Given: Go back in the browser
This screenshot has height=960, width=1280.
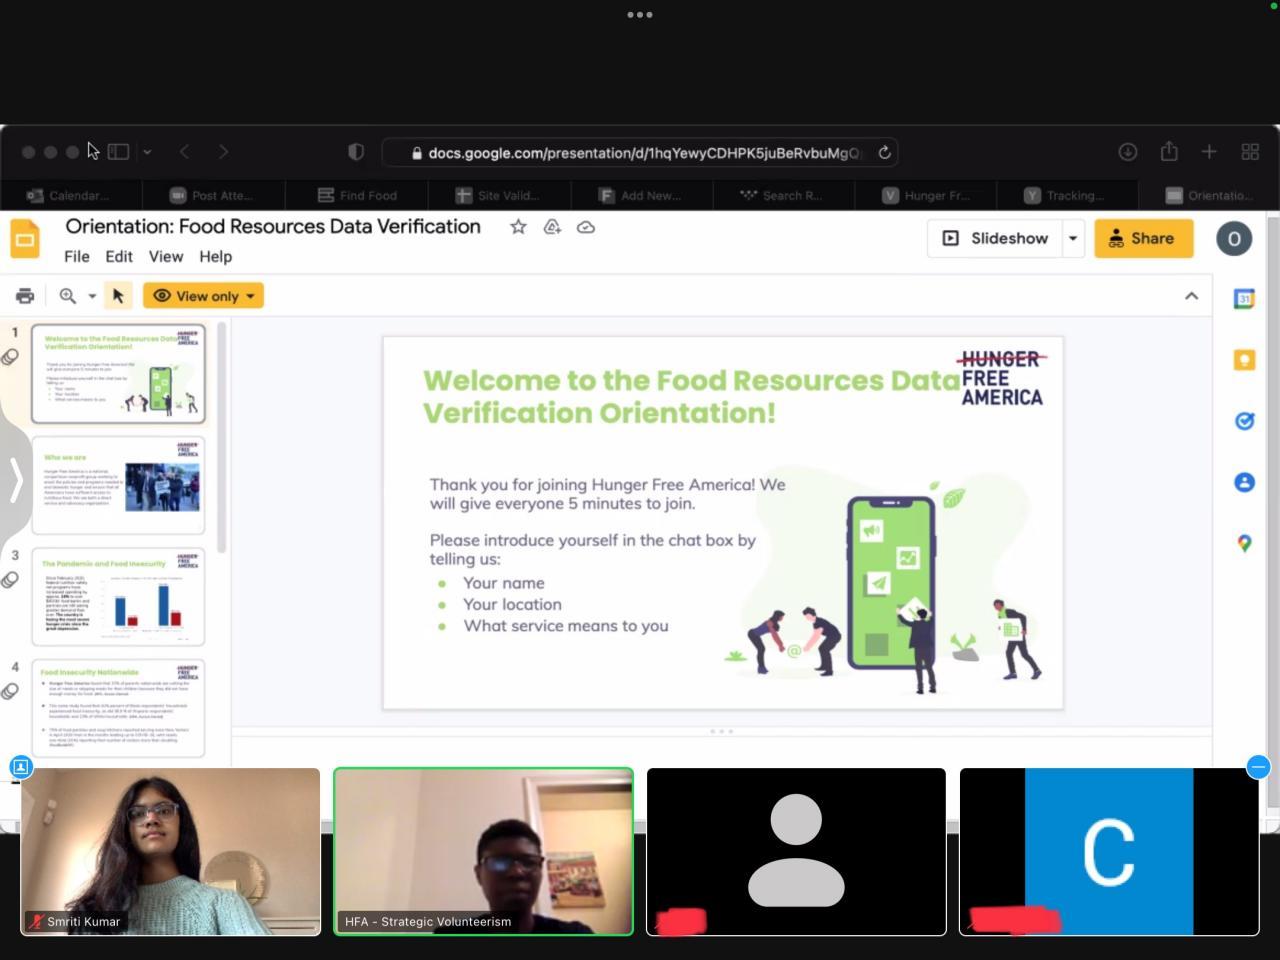Looking at the screenshot, I should (x=184, y=152).
